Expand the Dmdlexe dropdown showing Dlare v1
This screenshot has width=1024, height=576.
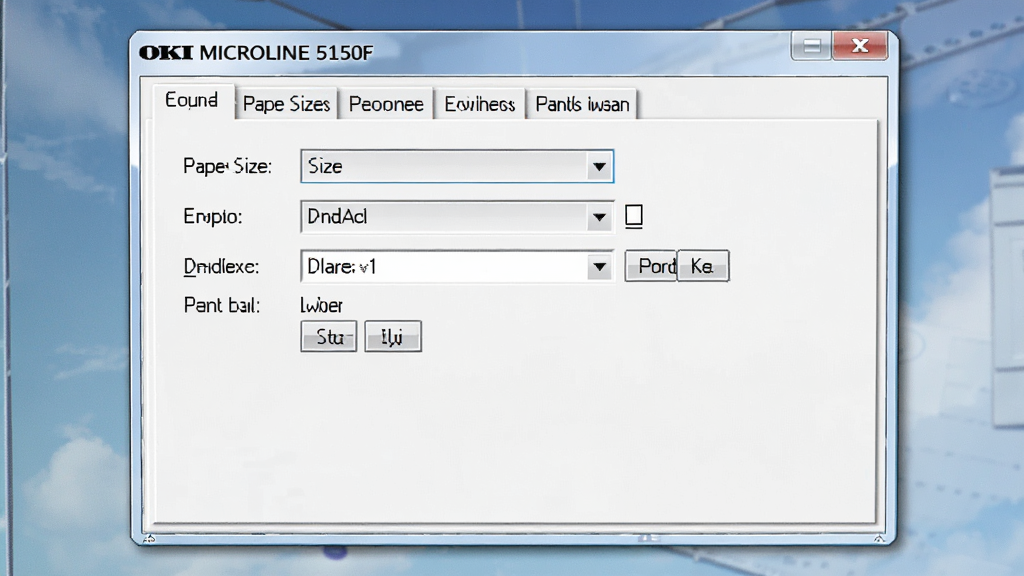pos(456,266)
